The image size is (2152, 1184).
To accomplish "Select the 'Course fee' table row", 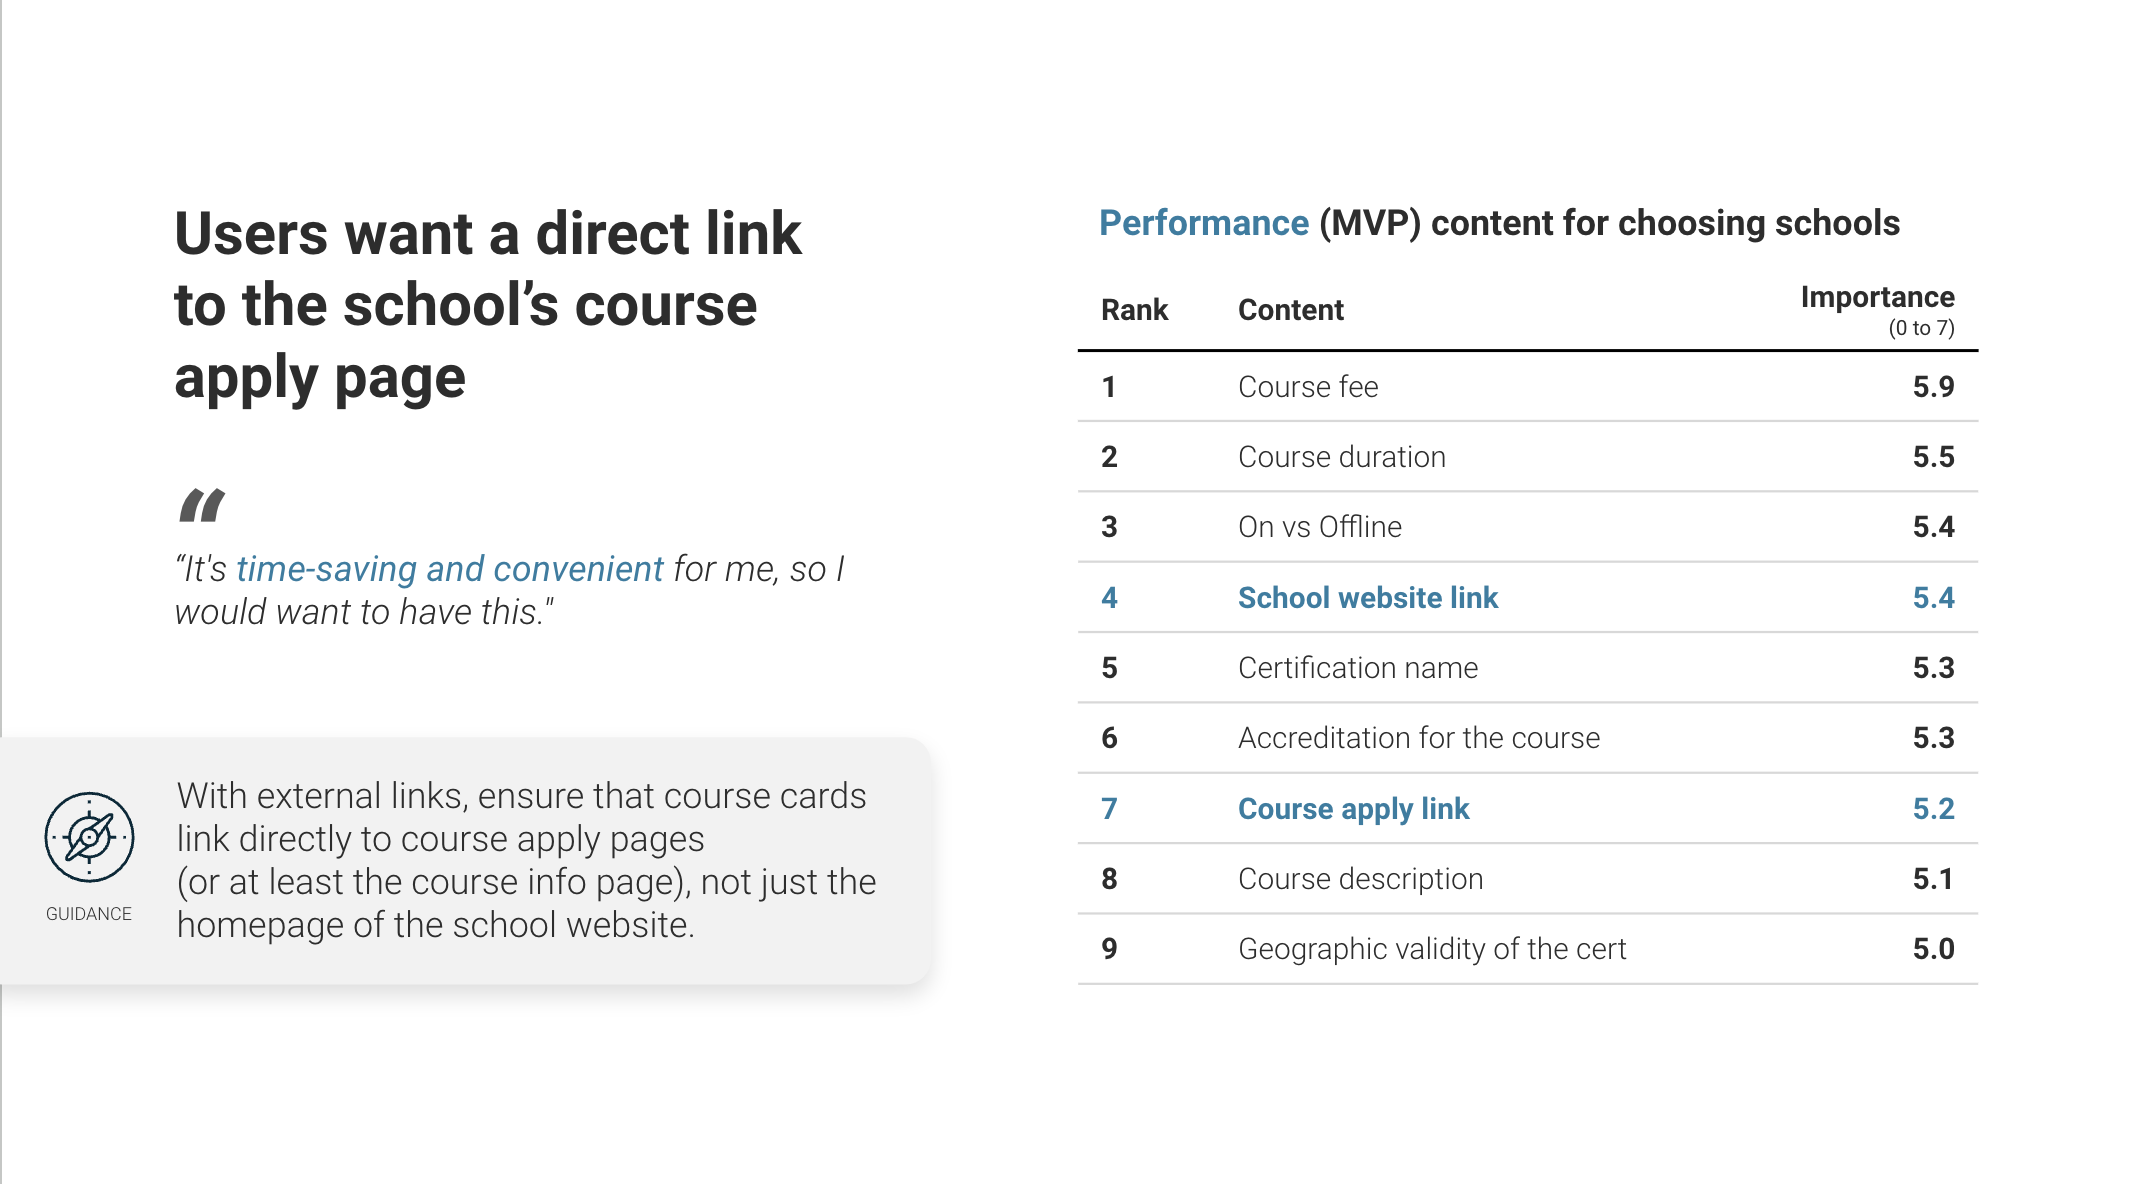I will coord(1527,387).
